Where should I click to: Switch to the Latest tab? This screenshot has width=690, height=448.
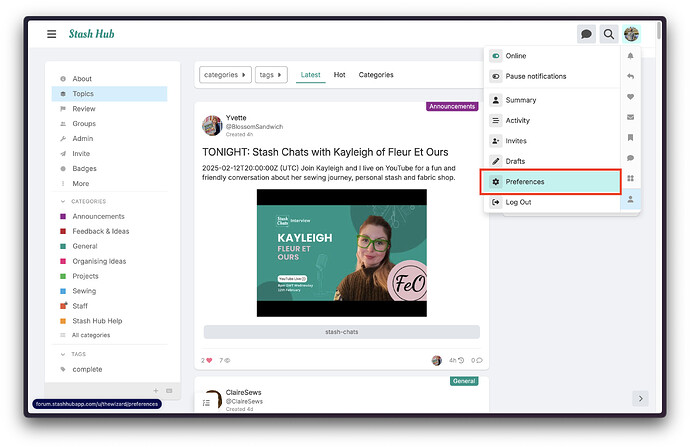[x=310, y=75]
